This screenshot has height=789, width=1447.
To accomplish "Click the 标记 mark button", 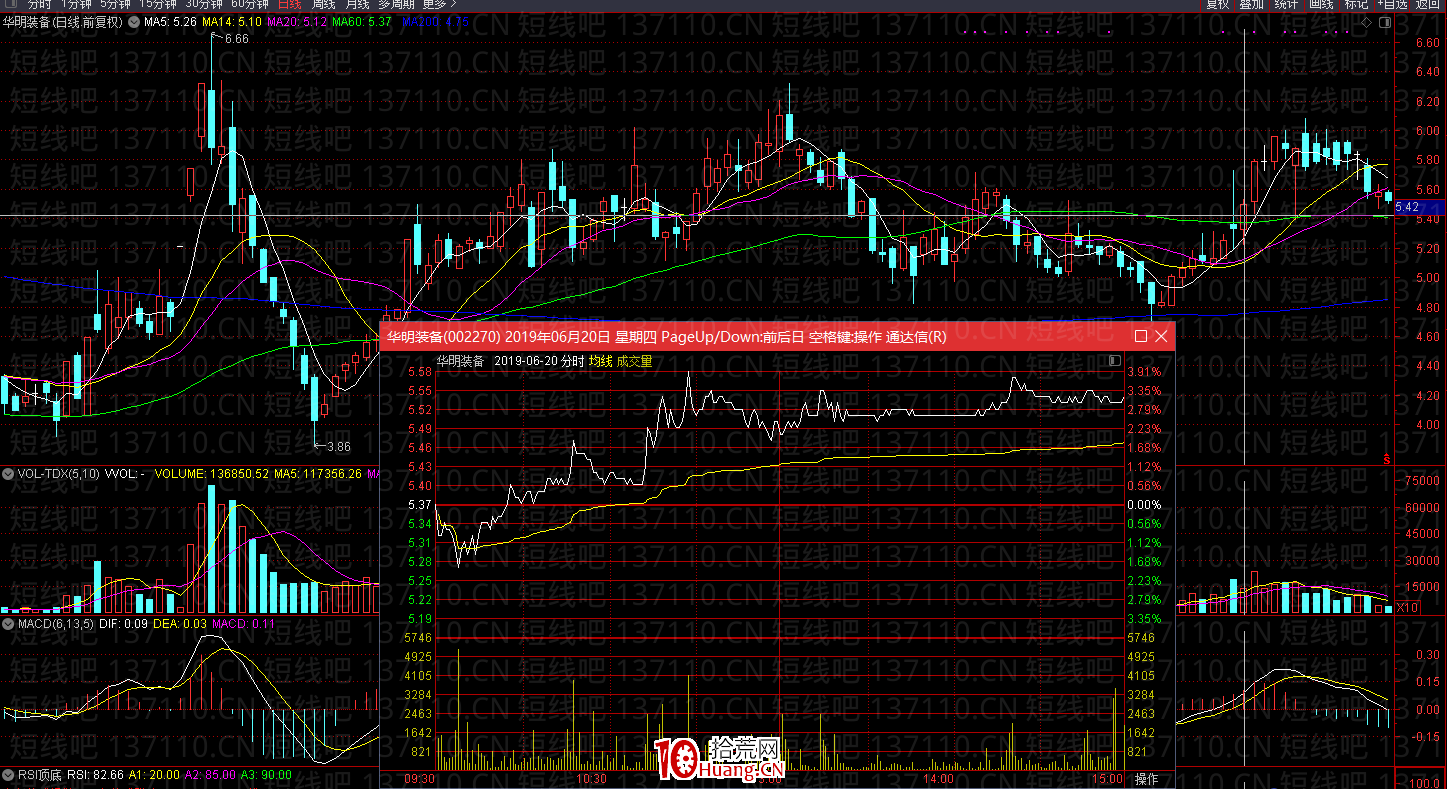I will 1356,5.
